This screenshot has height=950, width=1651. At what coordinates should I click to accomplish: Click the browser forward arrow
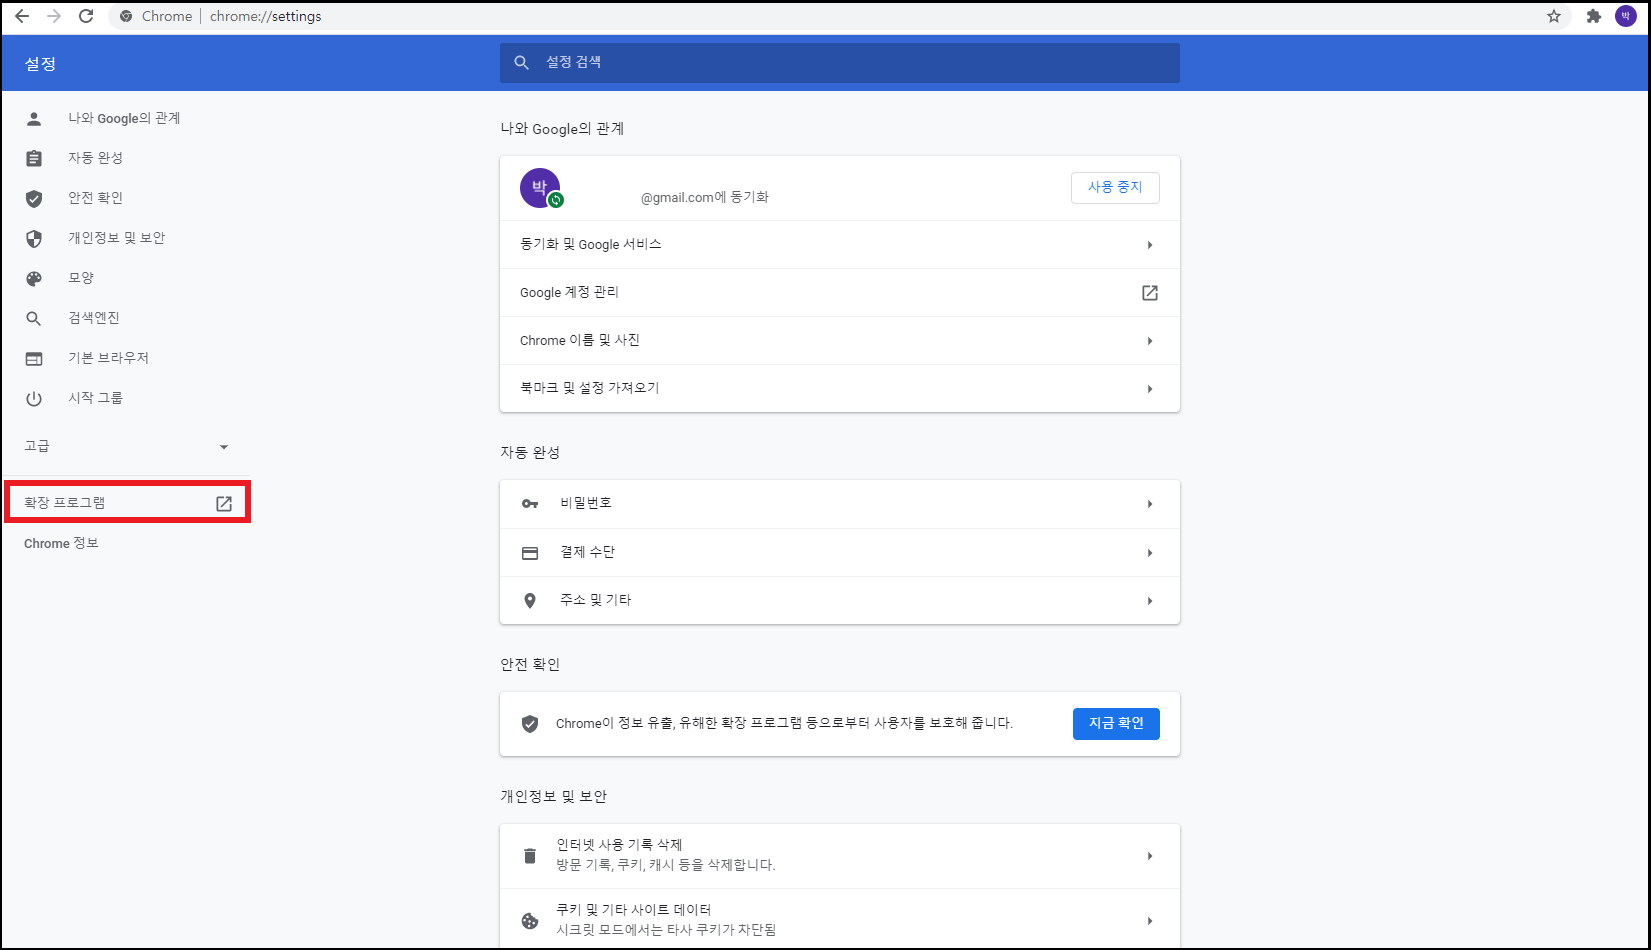pos(54,16)
